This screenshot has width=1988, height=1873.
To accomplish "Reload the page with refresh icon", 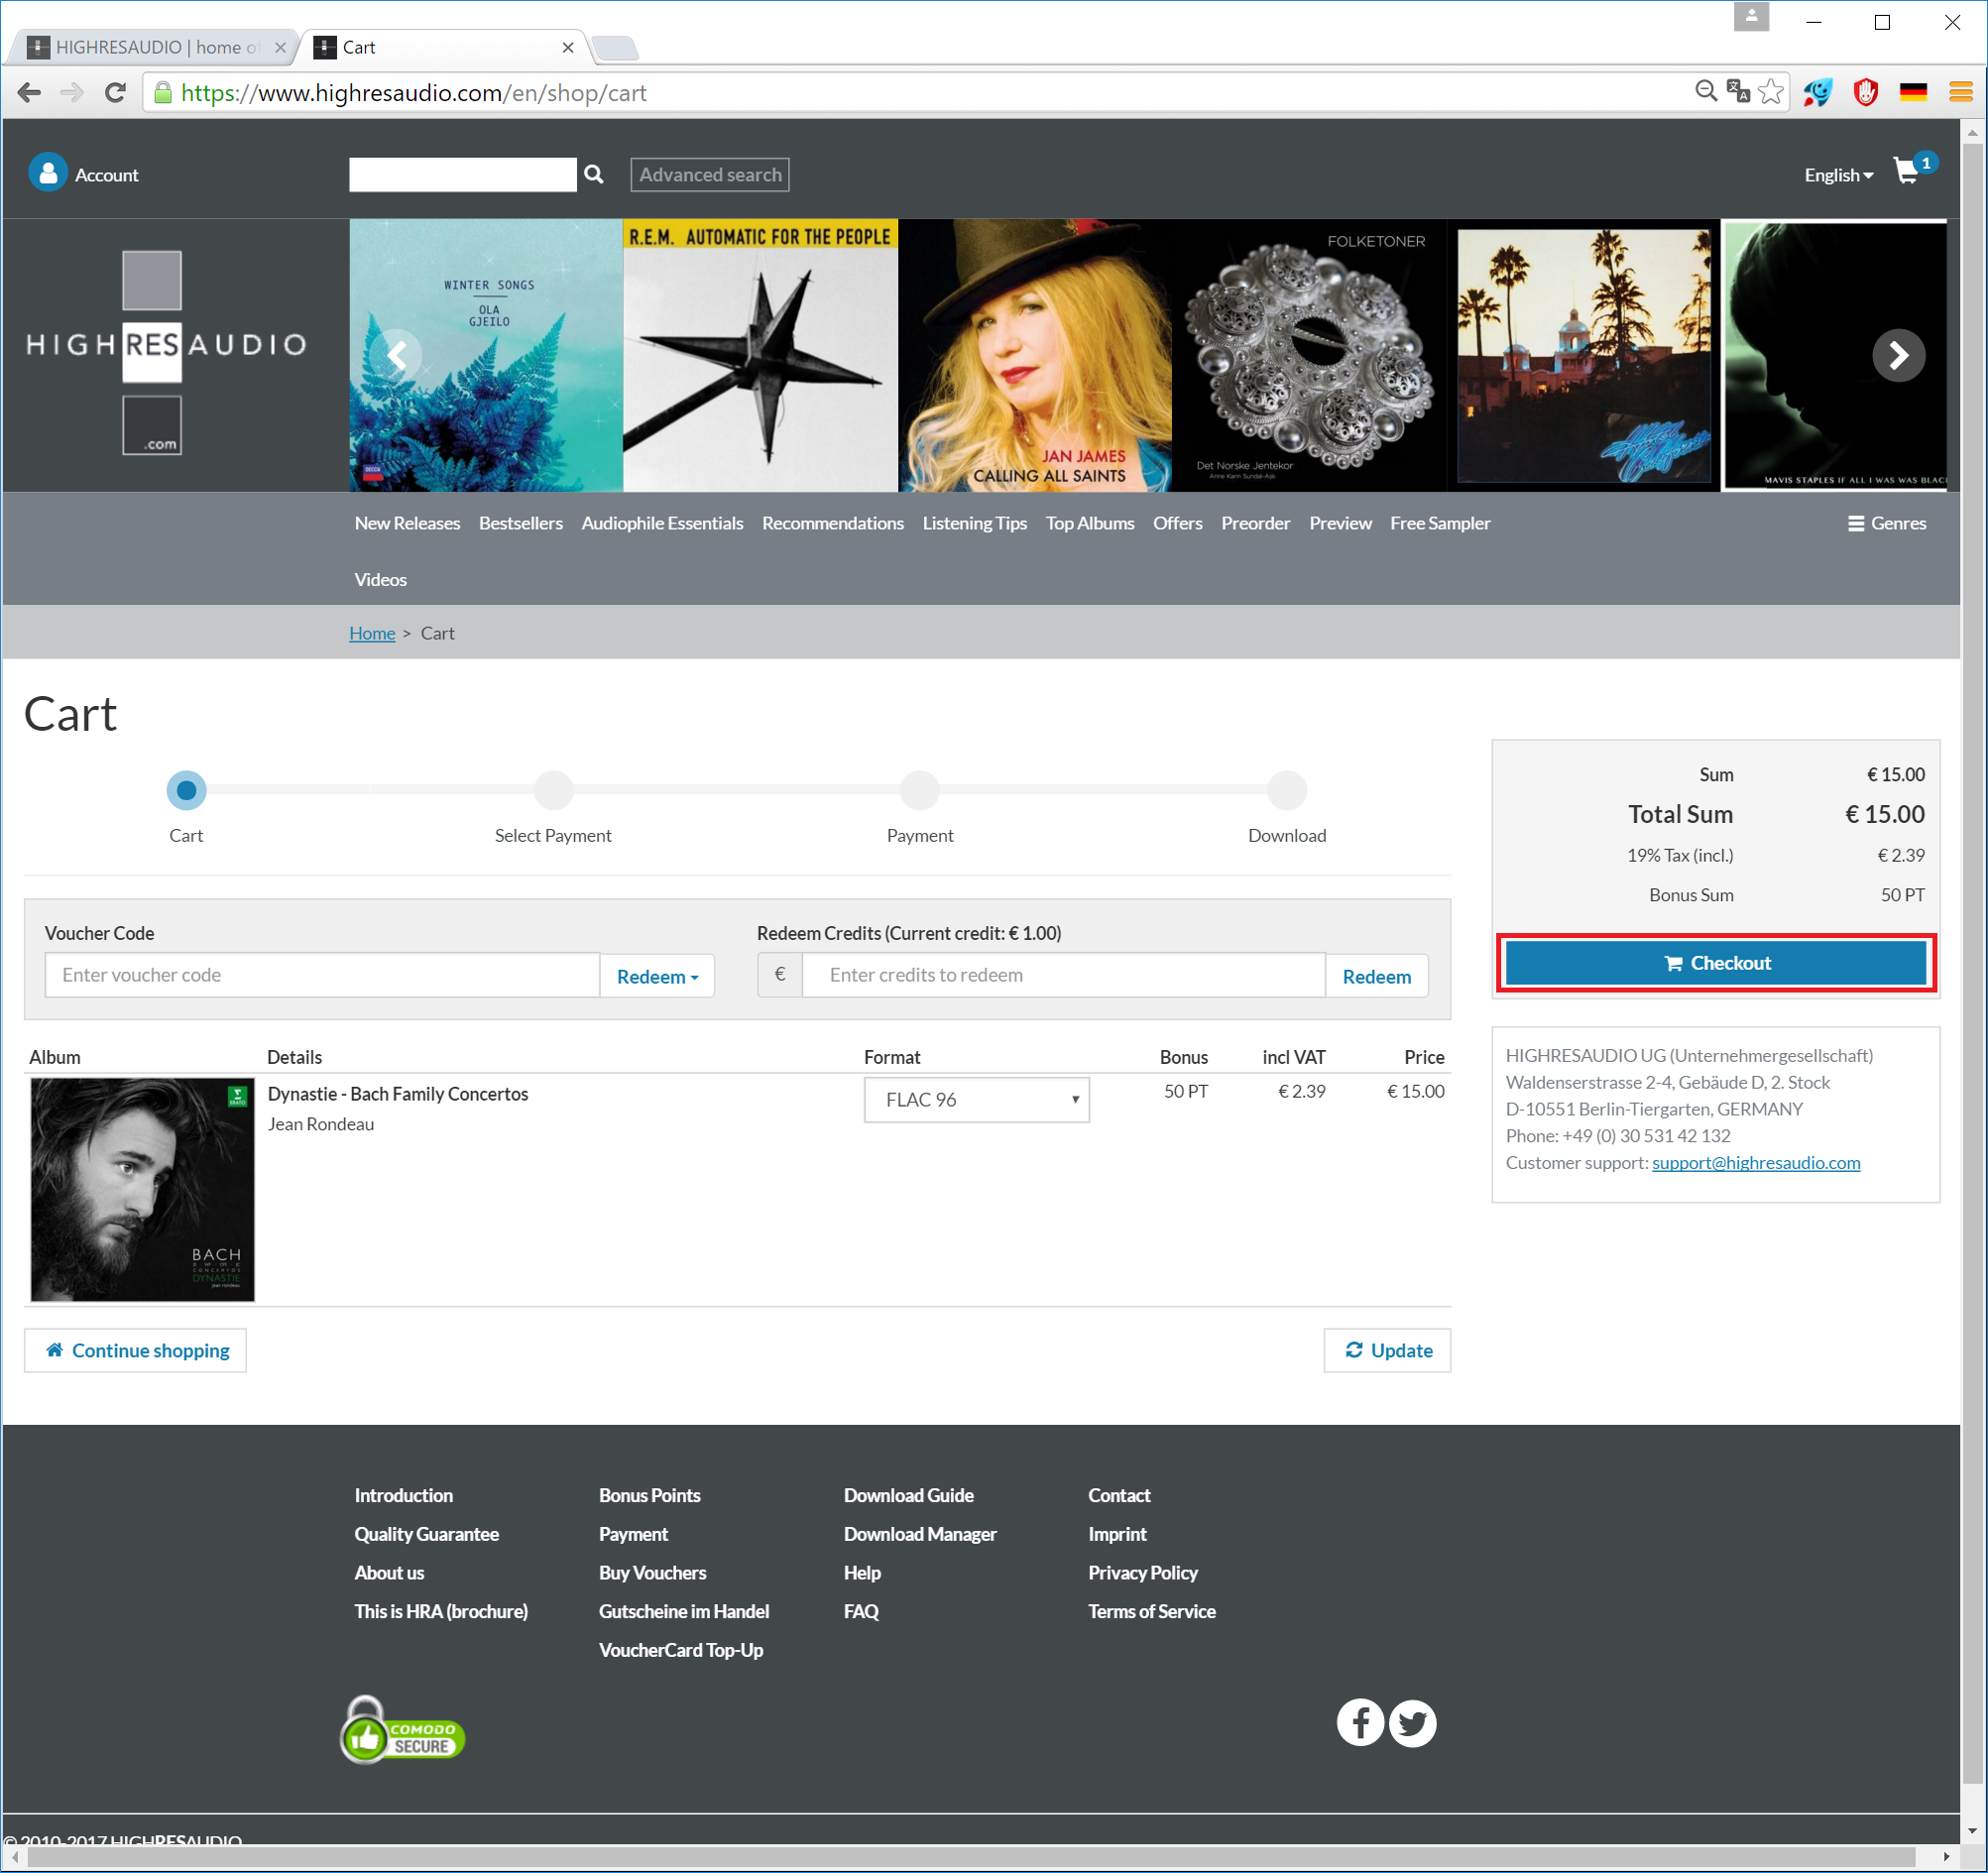I will 115,93.
